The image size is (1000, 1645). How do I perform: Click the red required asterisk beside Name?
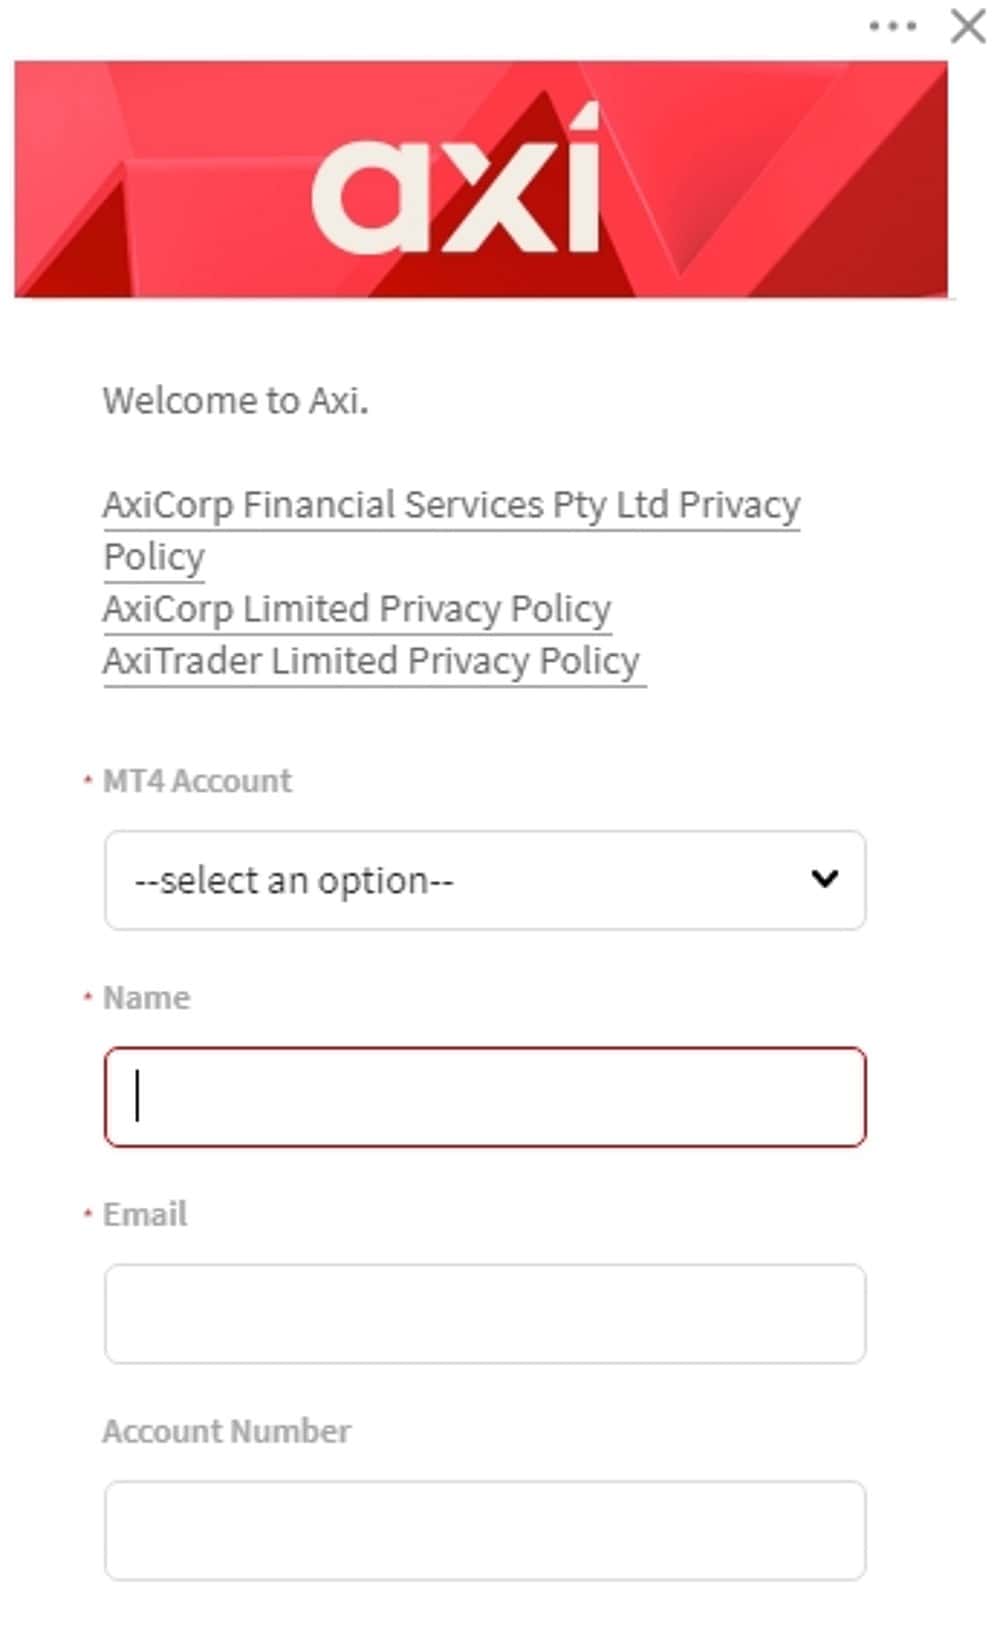[88, 997]
